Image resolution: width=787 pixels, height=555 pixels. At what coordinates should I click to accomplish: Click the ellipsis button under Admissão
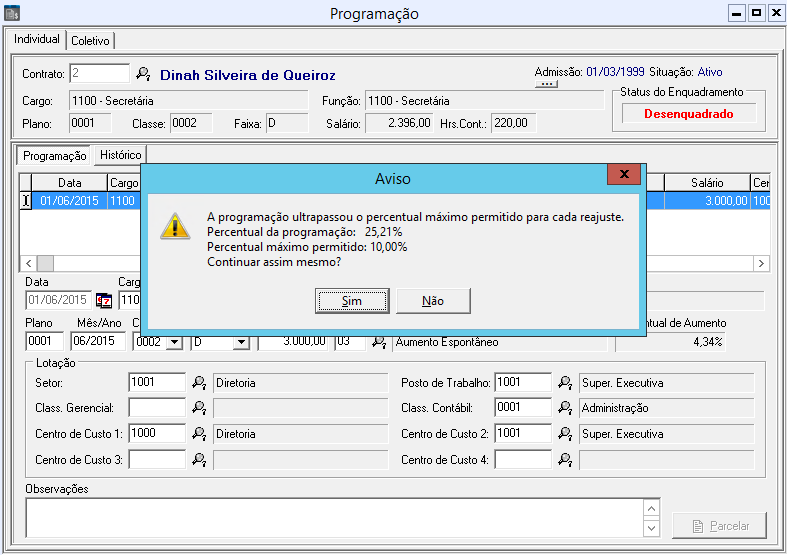(547, 84)
